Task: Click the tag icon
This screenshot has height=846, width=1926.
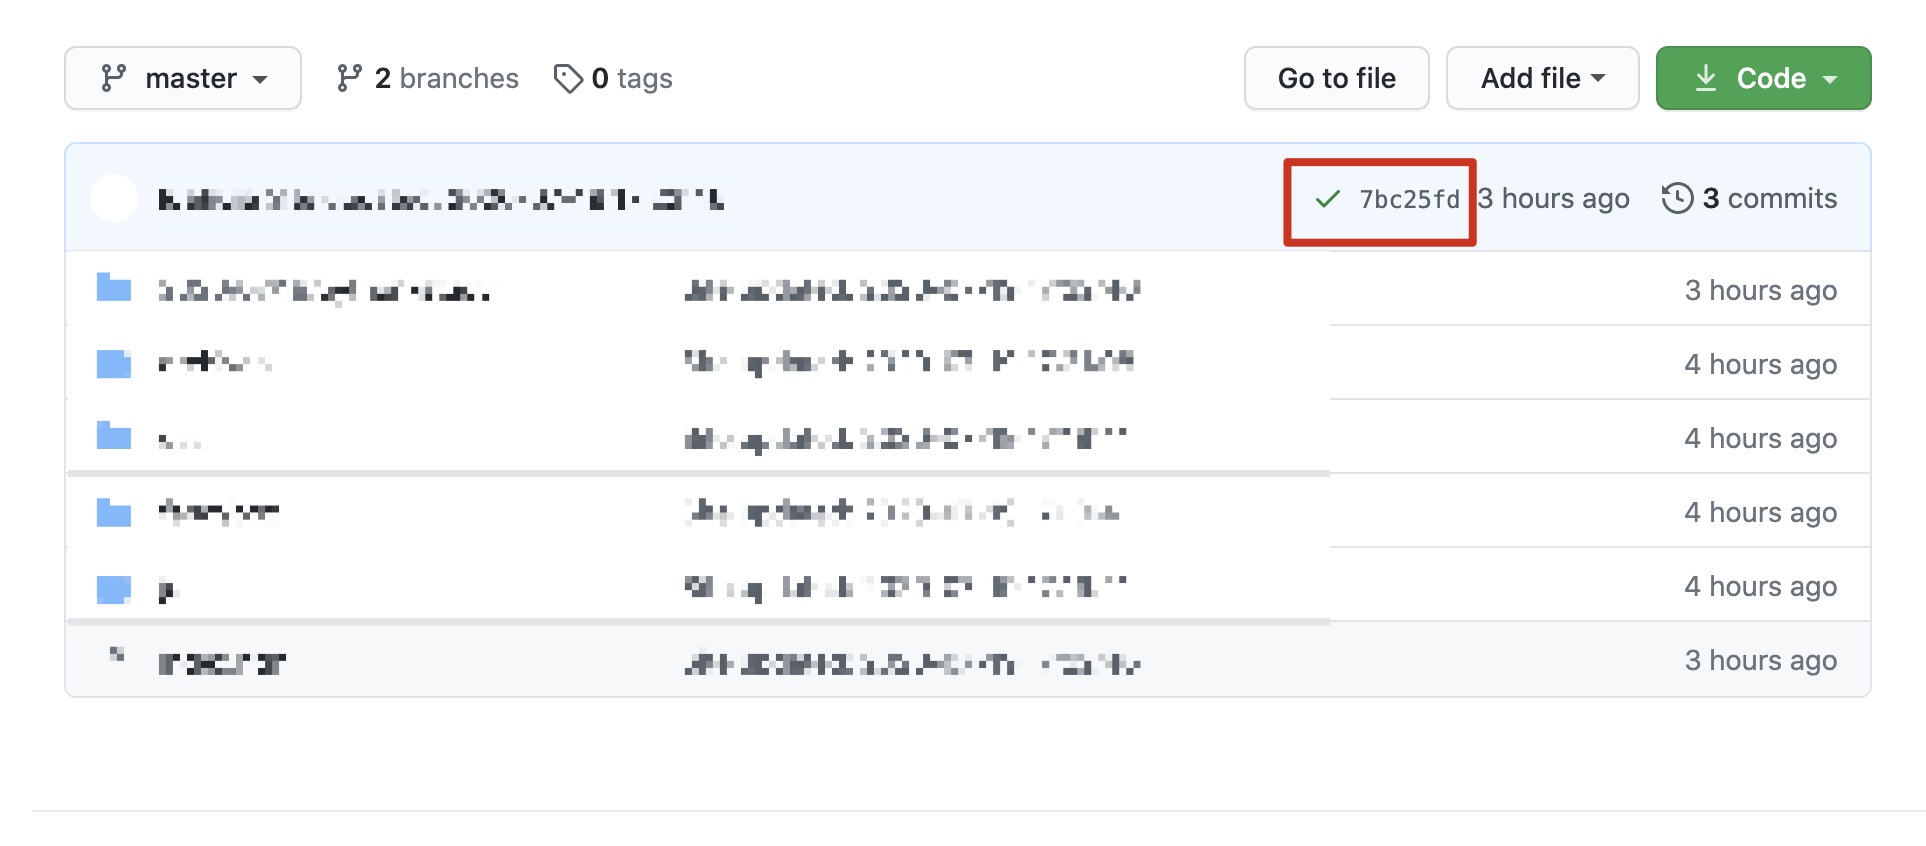Action: [568, 78]
